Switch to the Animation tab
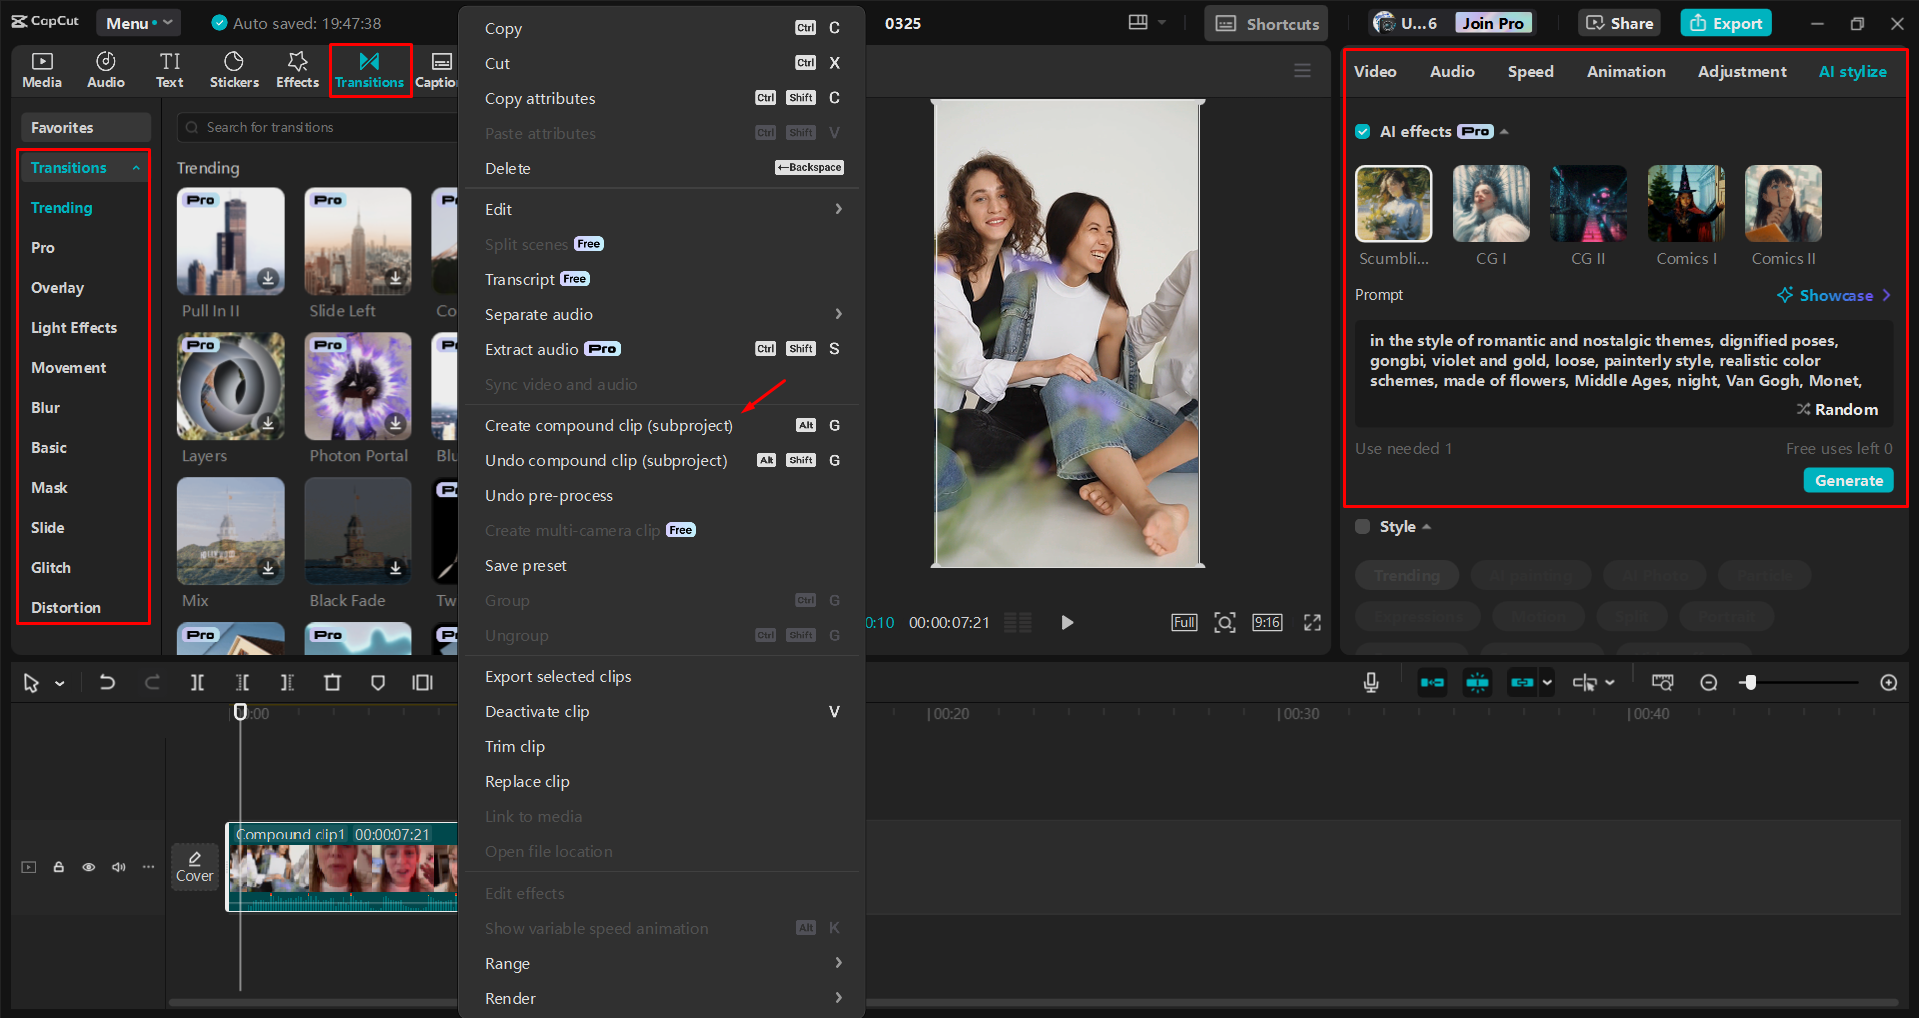Screen dimensions: 1919x1018 [1626, 71]
